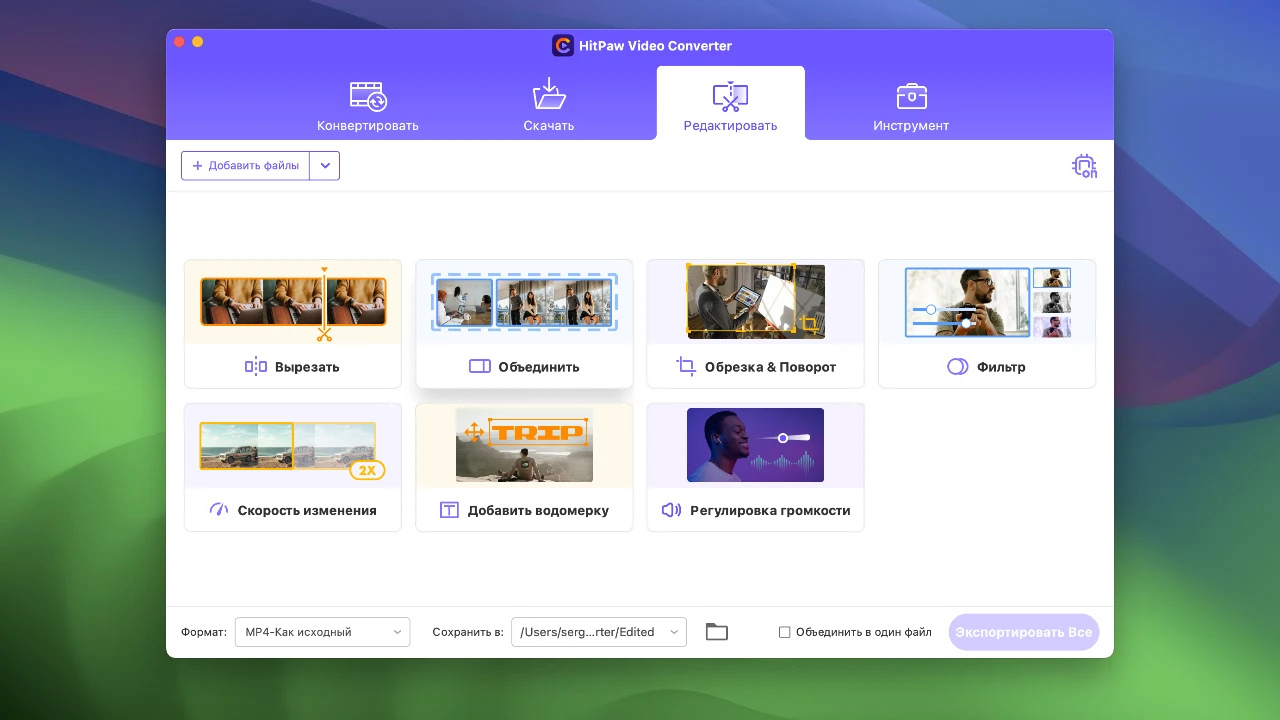Open the Инструмент tab

(911, 107)
